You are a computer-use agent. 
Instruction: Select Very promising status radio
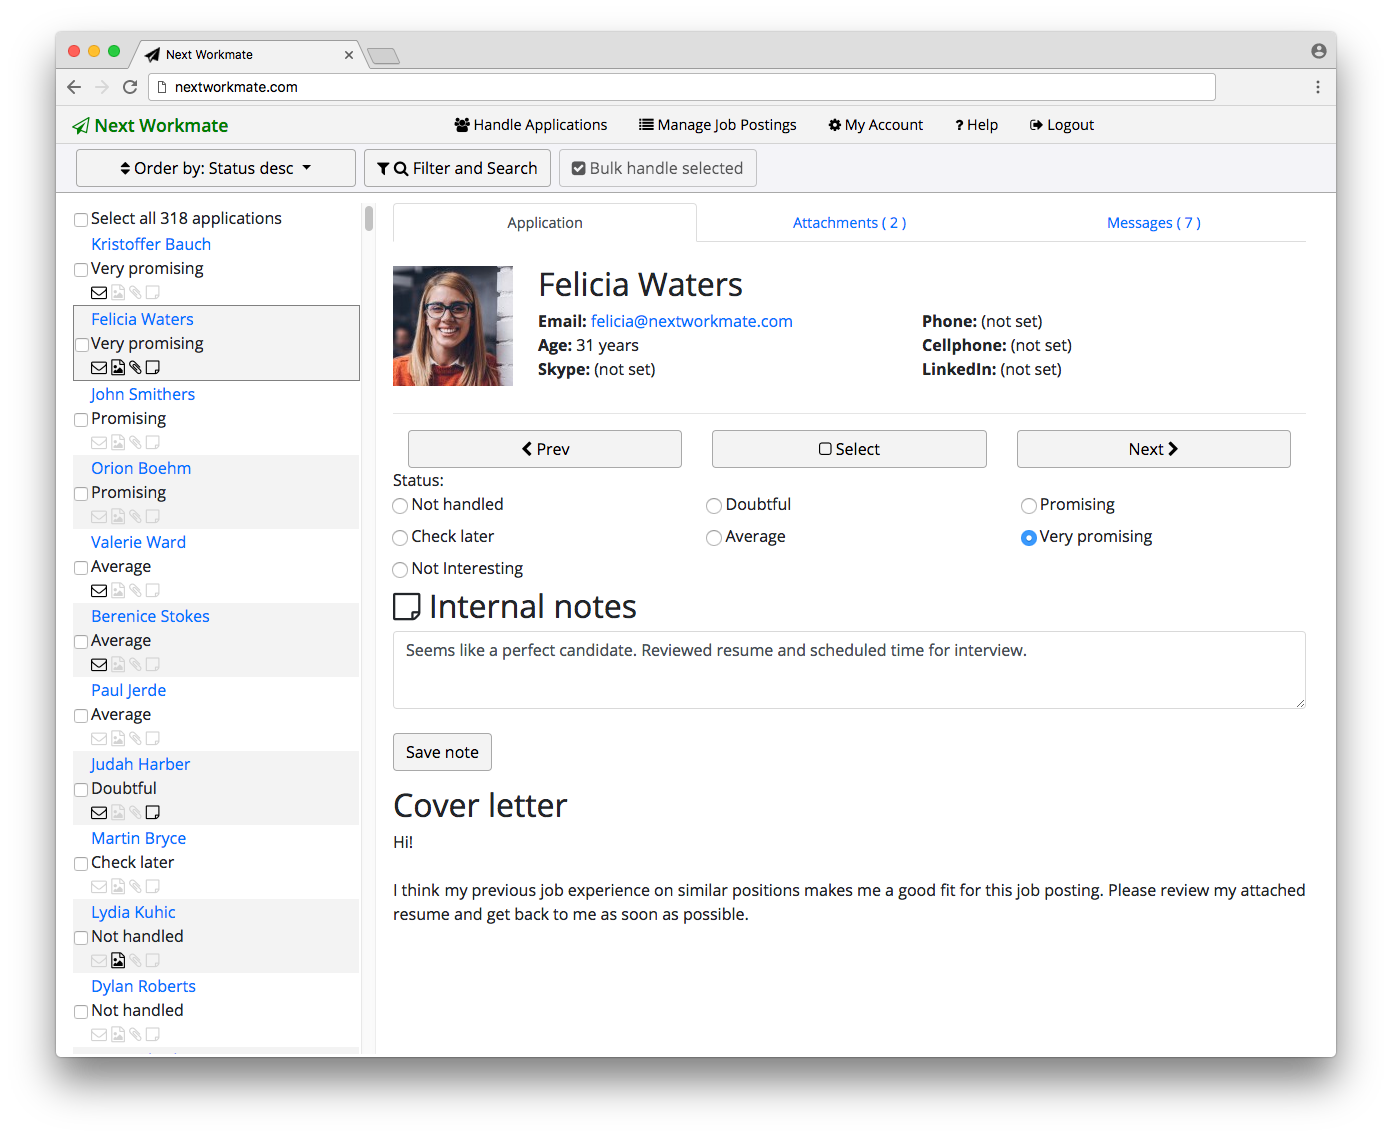(1028, 538)
